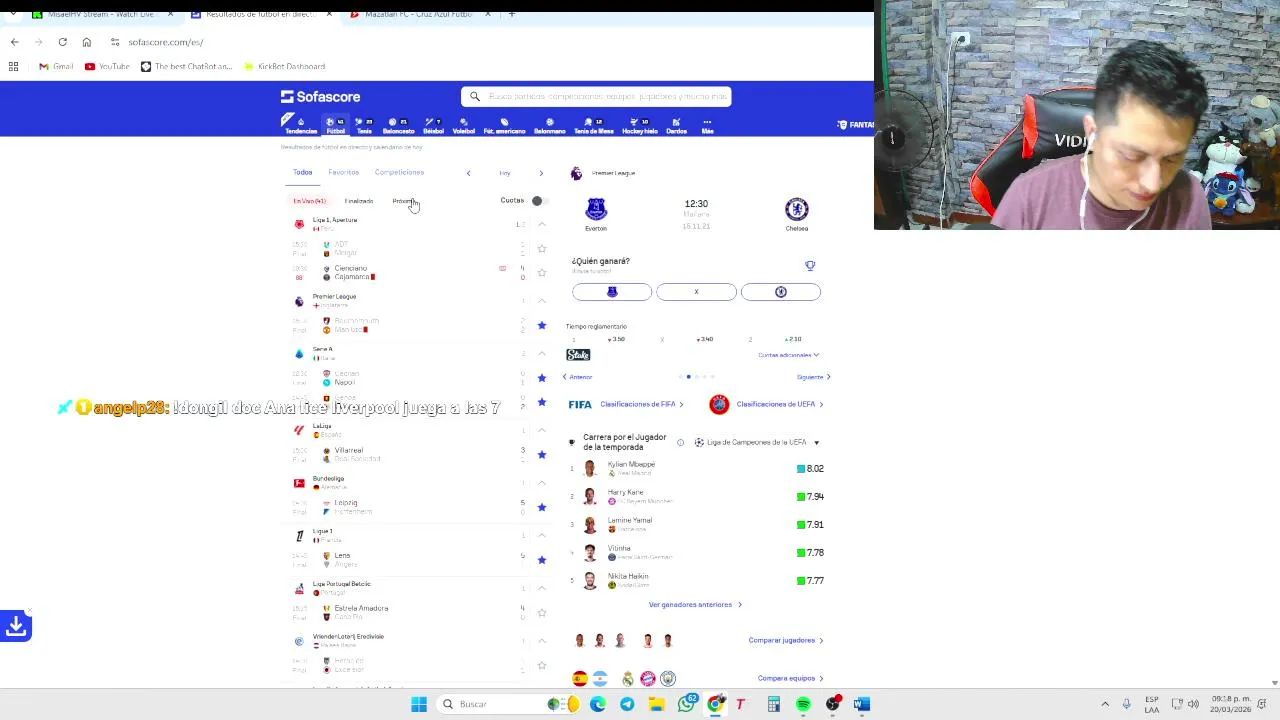Collapse the Bundesliga section
This screenshot has width=1280, height=720.
[542, 483]
